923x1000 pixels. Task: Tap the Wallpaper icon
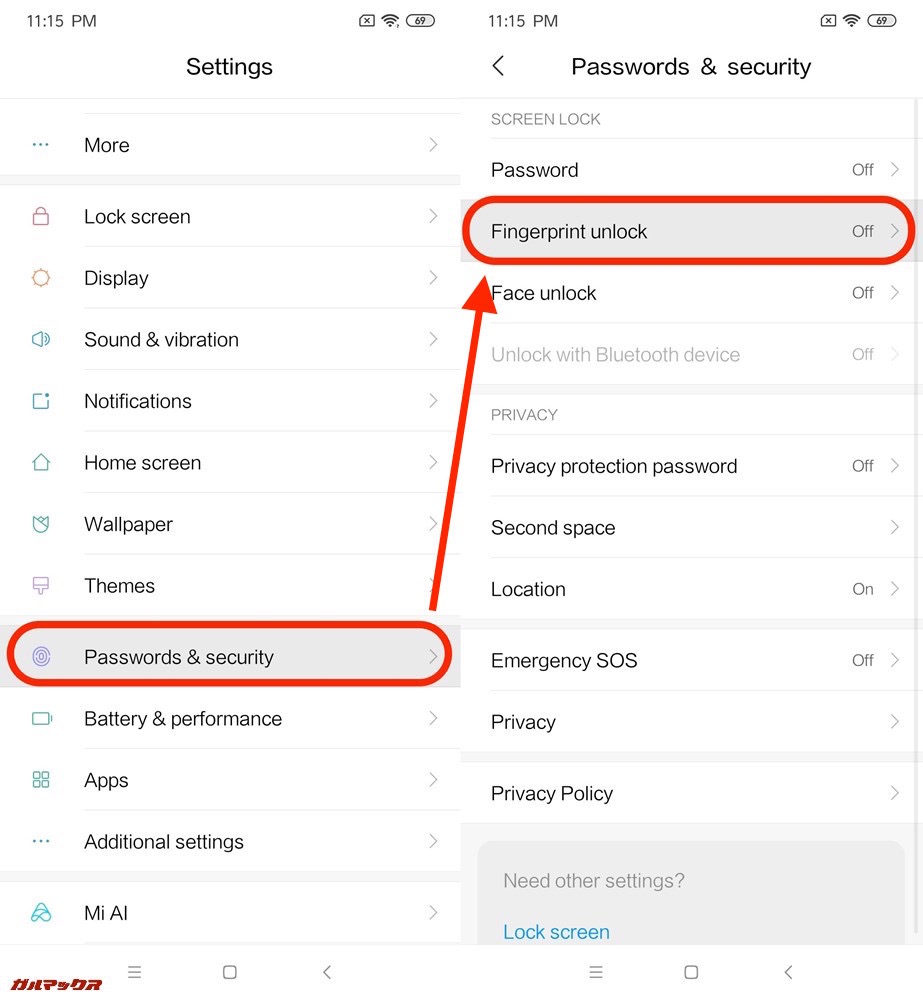coord(41,524)
